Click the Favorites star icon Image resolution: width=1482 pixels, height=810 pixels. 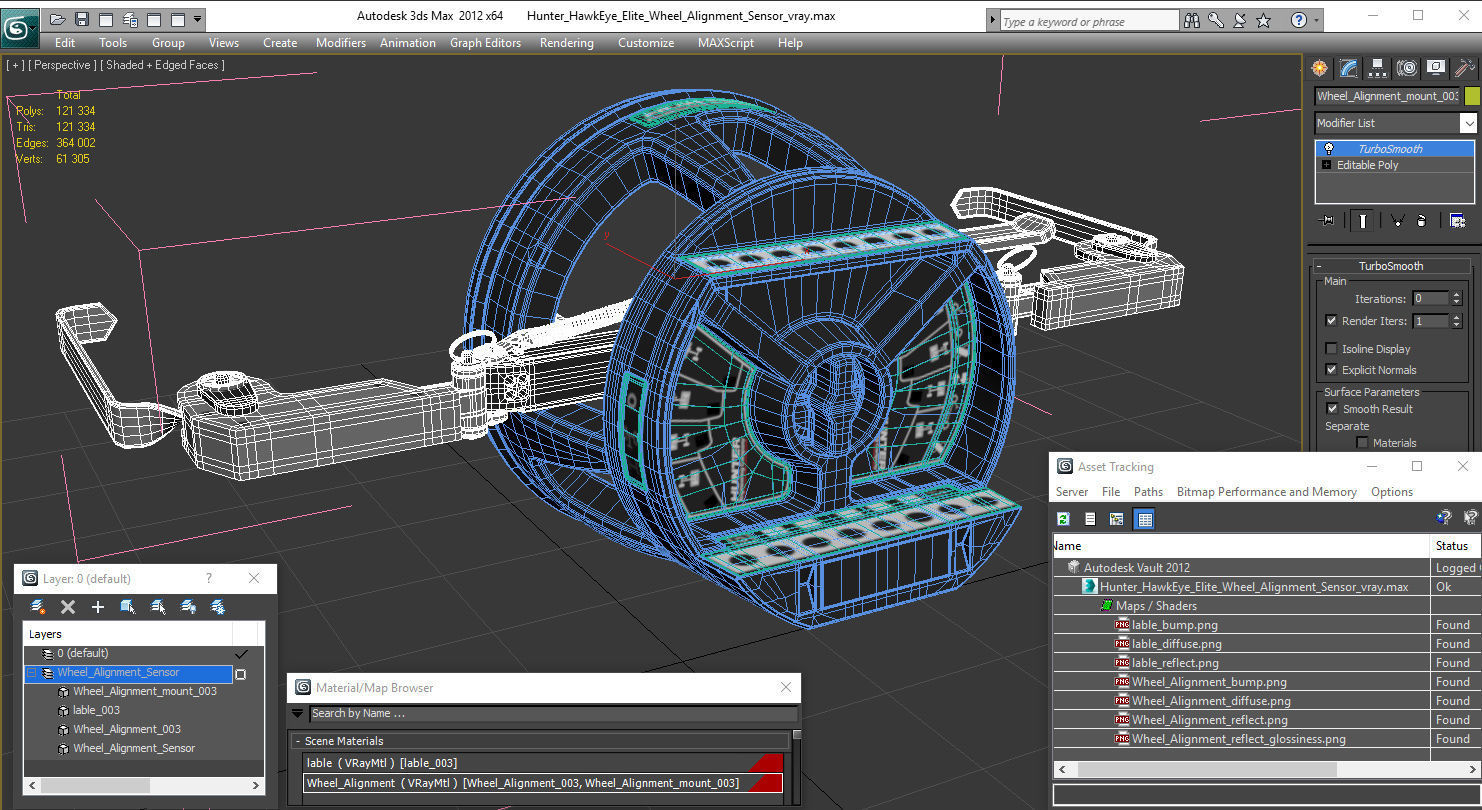tap(1263, 20)
